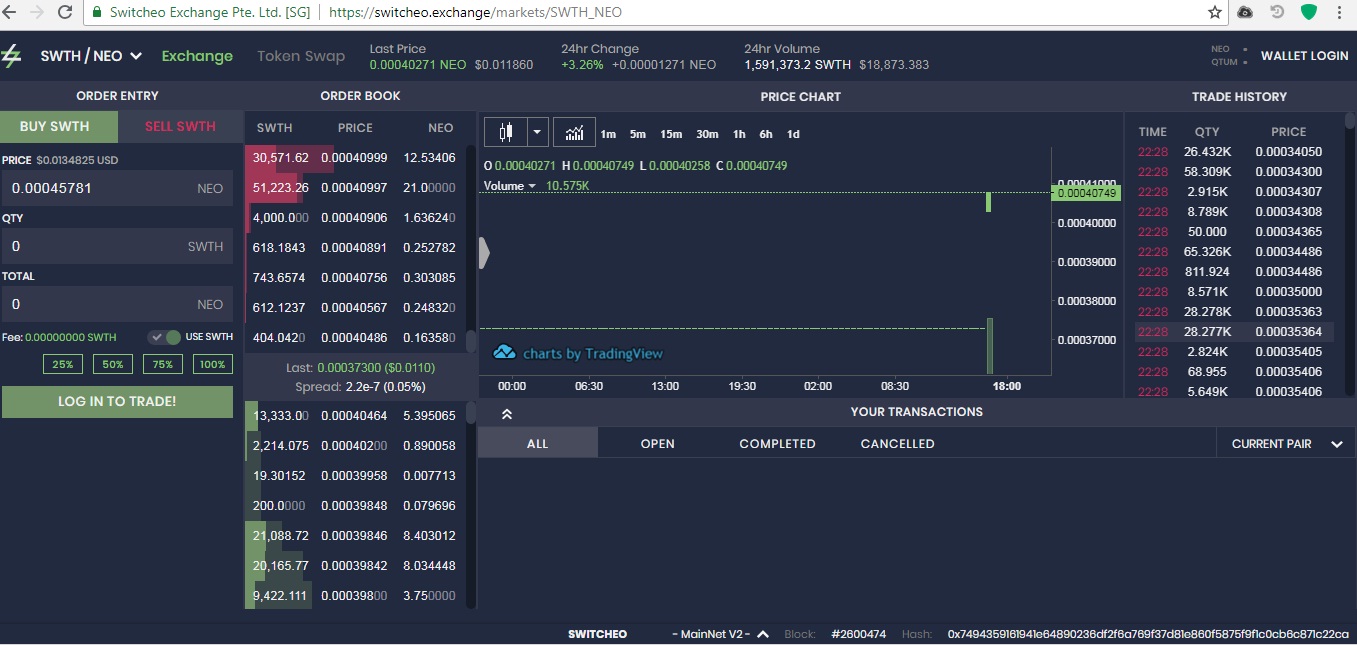Open SWTH / NEO market pair dropdown
Screen dimensions: 1357x645
(x=91, y=56)
